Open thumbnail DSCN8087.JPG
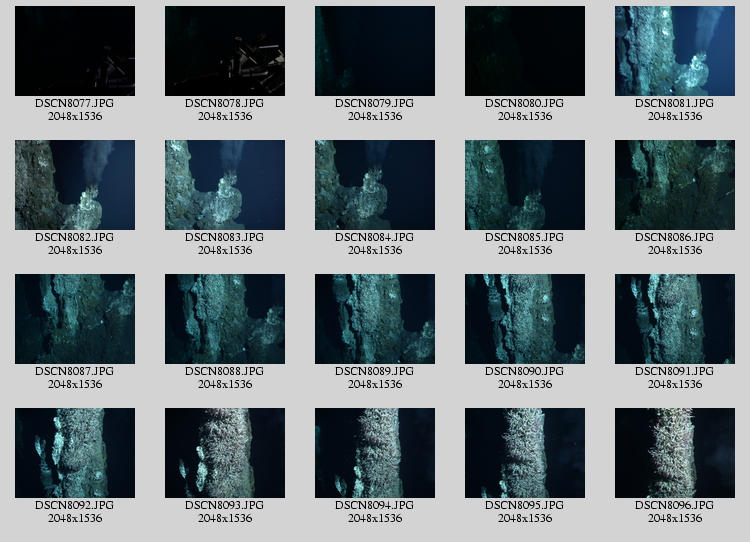750x542 pixels. pyautogui.click(x=75, y=319)
